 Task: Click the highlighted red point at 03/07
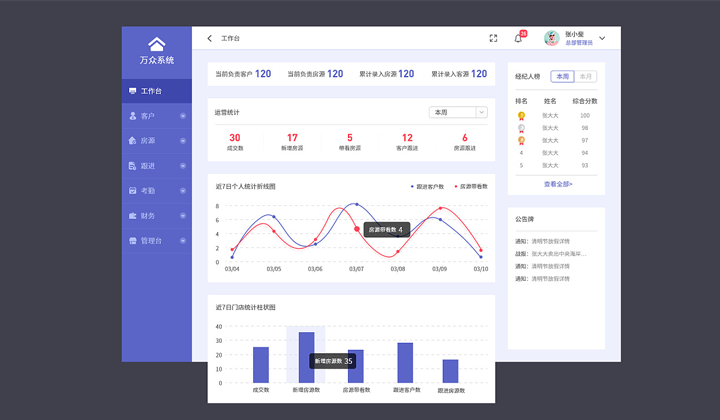click(x=357, y=229)
